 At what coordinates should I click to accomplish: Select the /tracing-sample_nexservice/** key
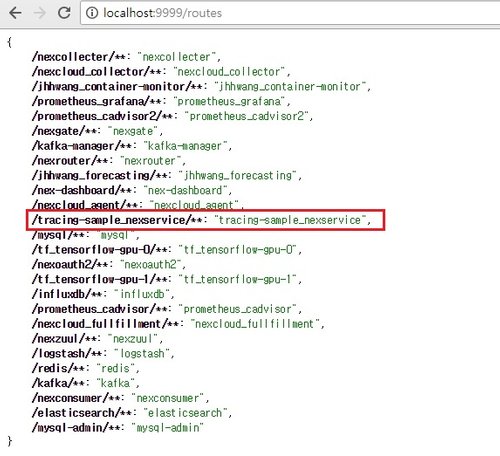117,220
